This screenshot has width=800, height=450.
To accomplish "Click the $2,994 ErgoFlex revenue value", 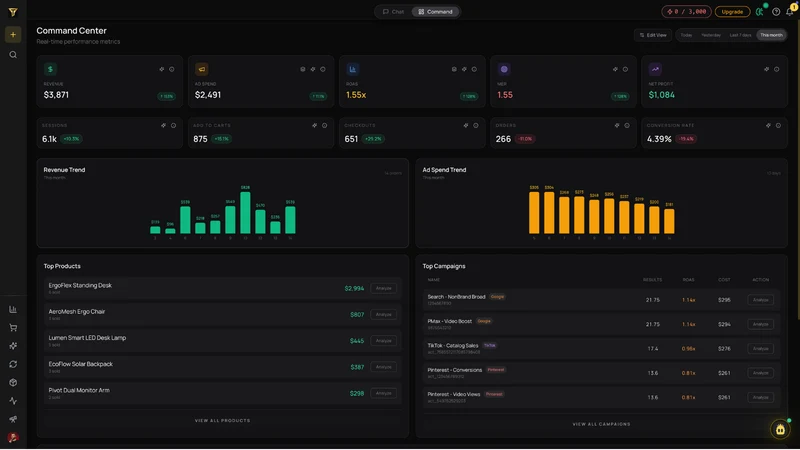I will click(354, 289).
